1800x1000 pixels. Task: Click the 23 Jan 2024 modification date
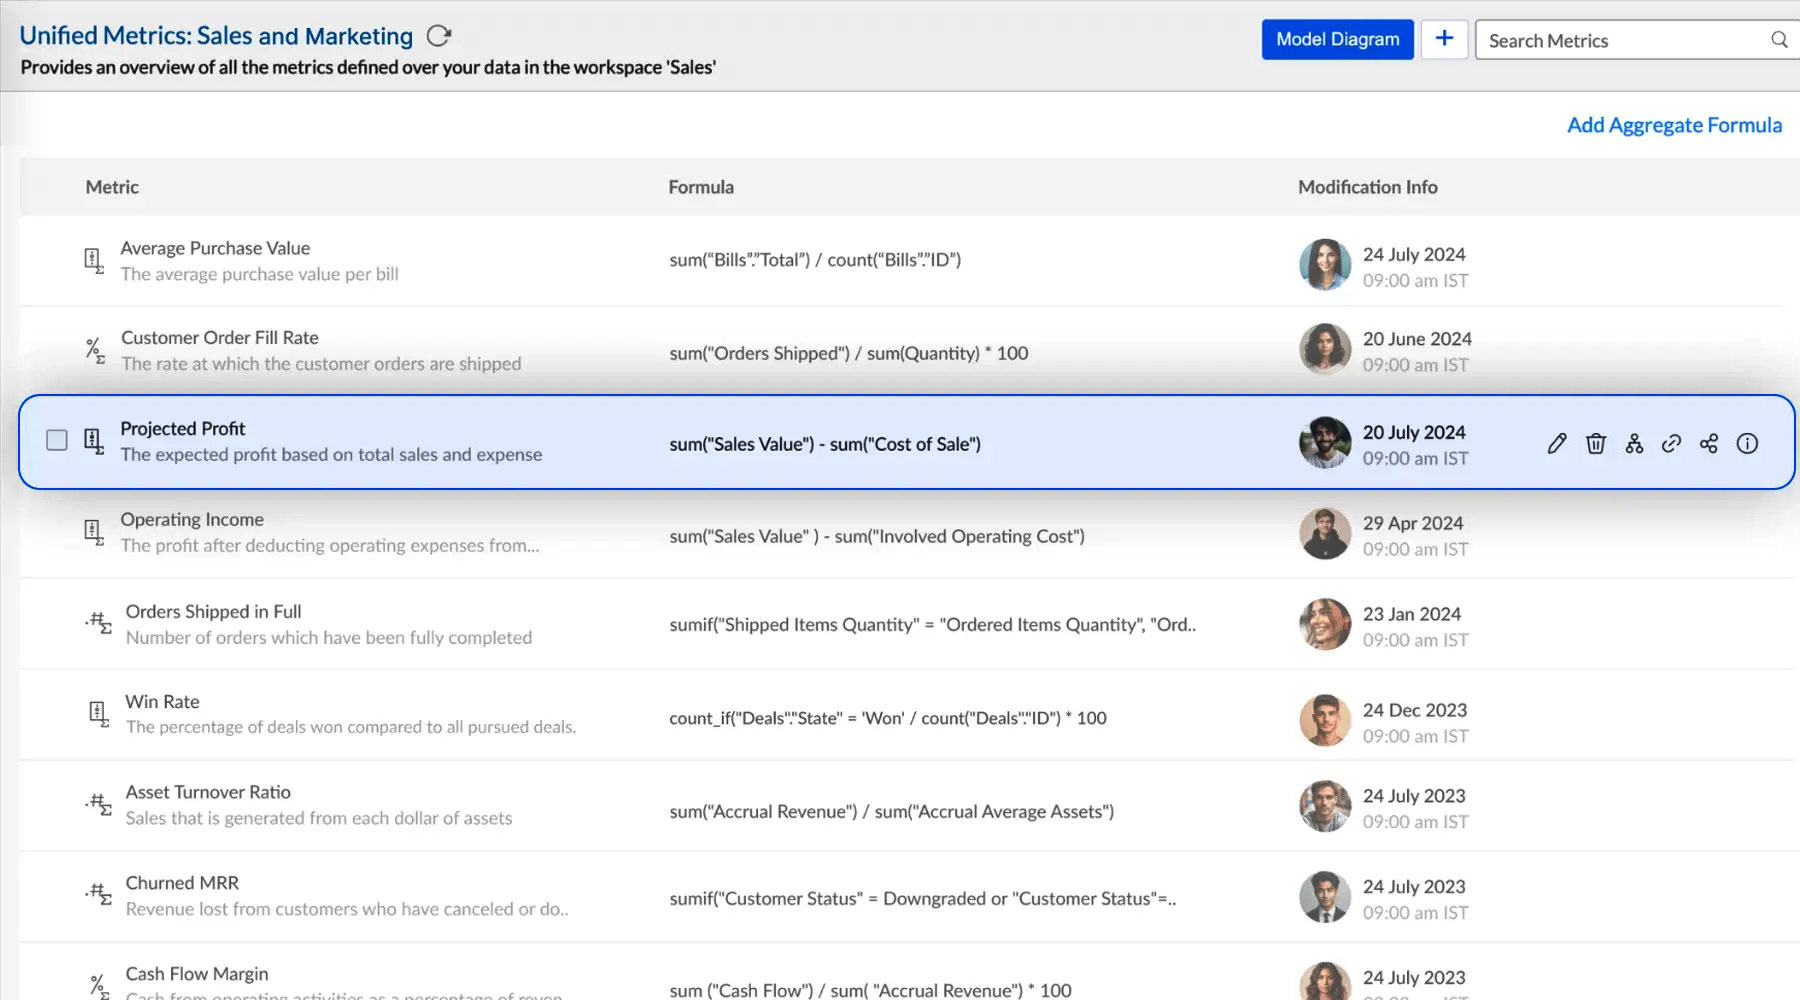(1412, 614)
